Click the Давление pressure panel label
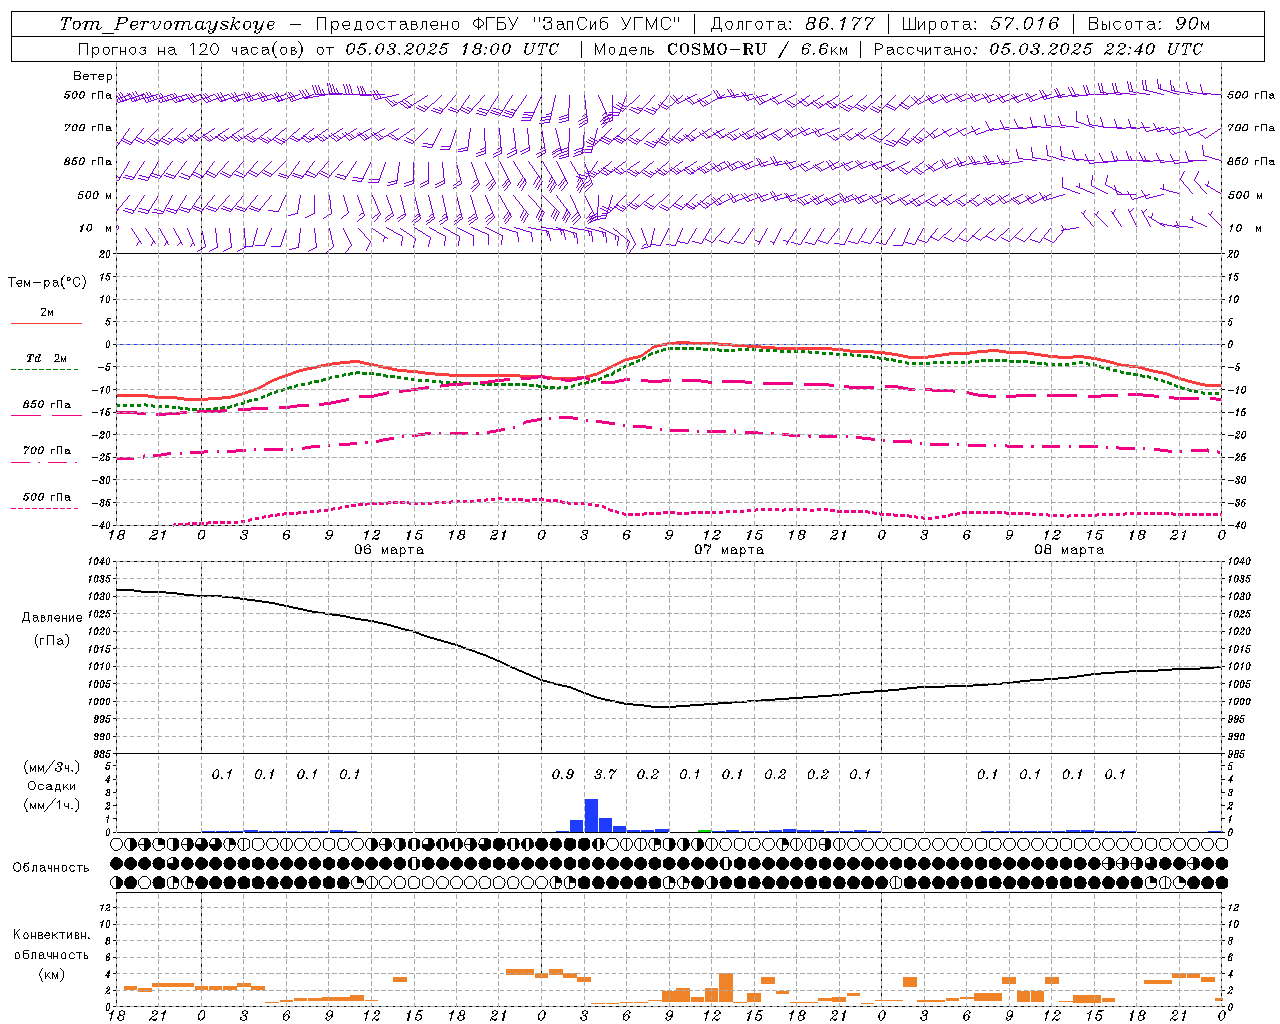Image resolution: width=1280 pixels, height=1024 pixels. point(52,618)
